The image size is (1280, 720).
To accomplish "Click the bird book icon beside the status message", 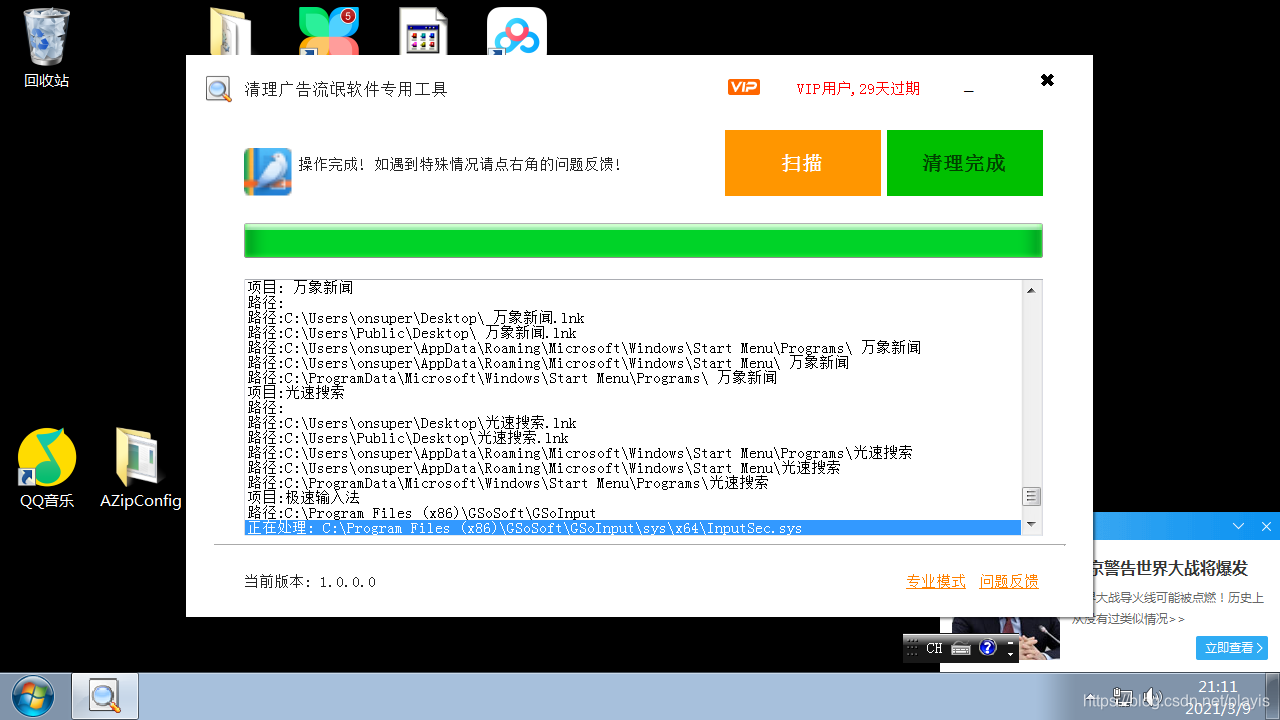I will click(267, 171).
